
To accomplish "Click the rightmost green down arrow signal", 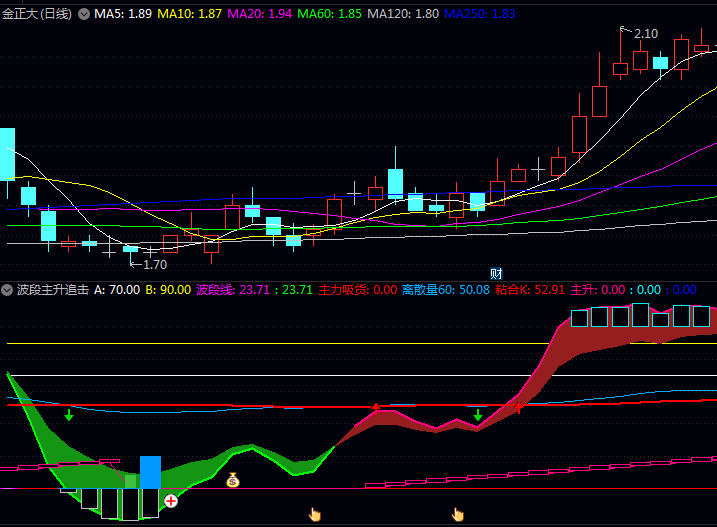I will 478,414.
